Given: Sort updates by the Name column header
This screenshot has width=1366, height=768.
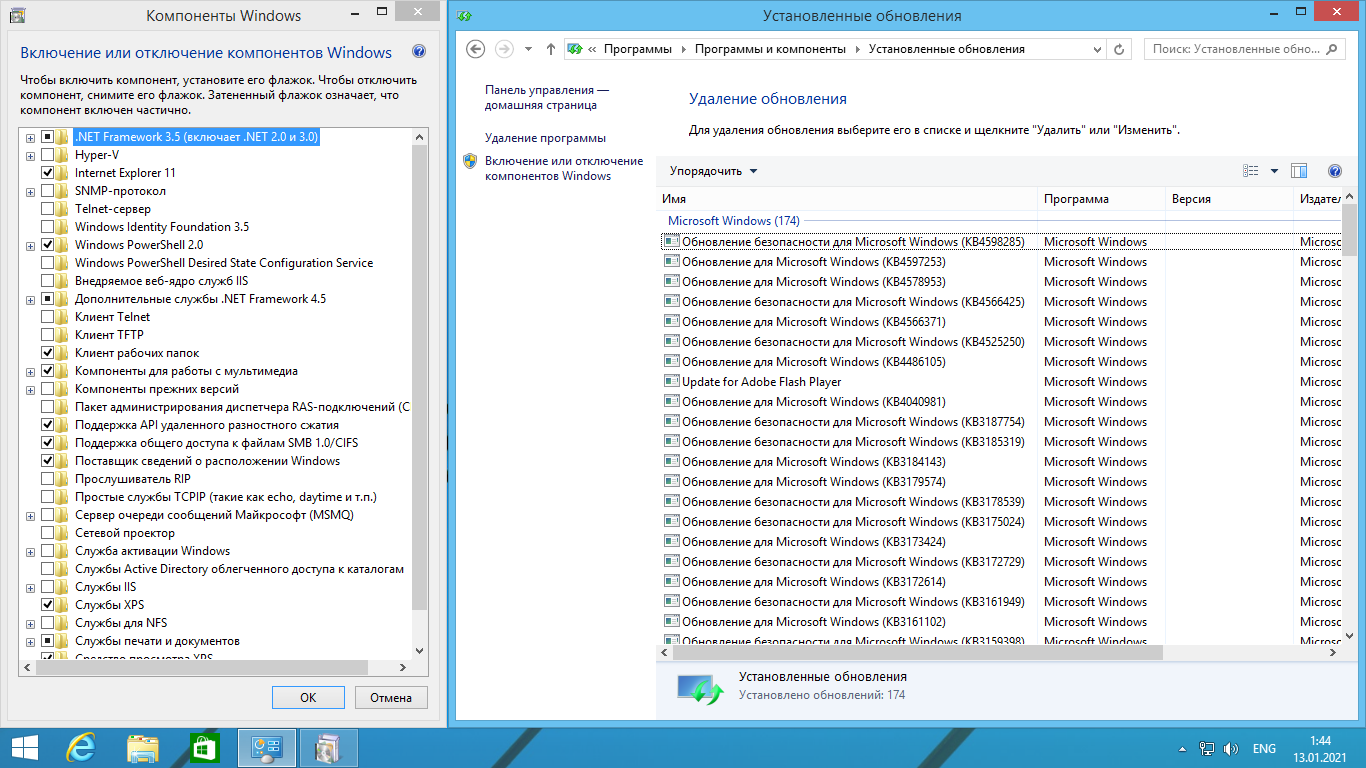Looking at the screenshot, I should click(x=847, y=199).
